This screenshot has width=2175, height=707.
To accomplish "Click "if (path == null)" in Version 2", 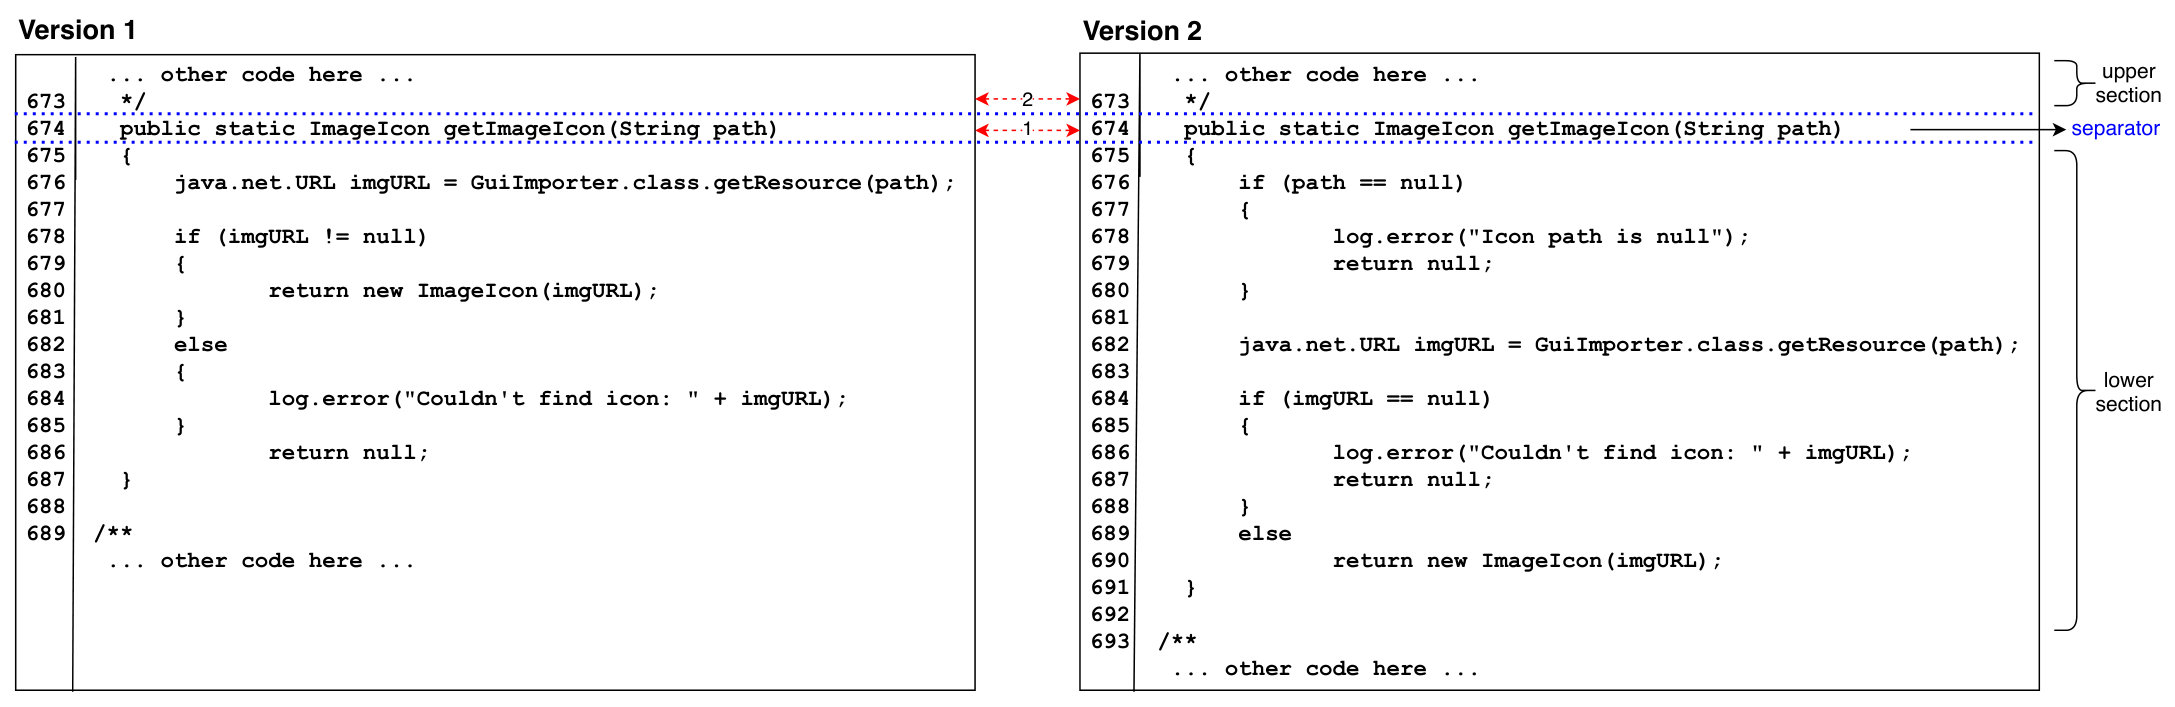I will point(1351,183).
